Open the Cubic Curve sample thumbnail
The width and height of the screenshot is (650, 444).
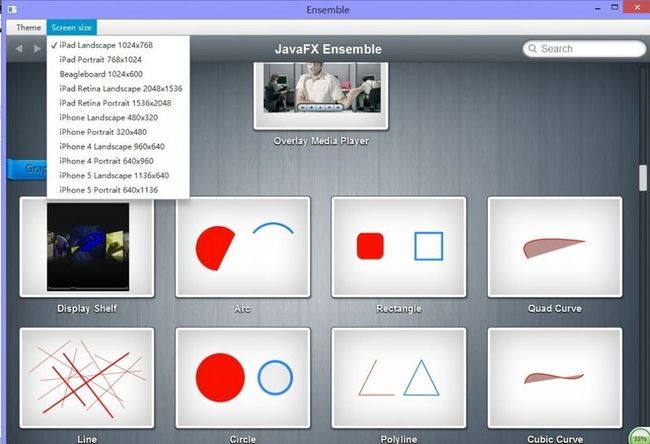[x=555, y=378]
